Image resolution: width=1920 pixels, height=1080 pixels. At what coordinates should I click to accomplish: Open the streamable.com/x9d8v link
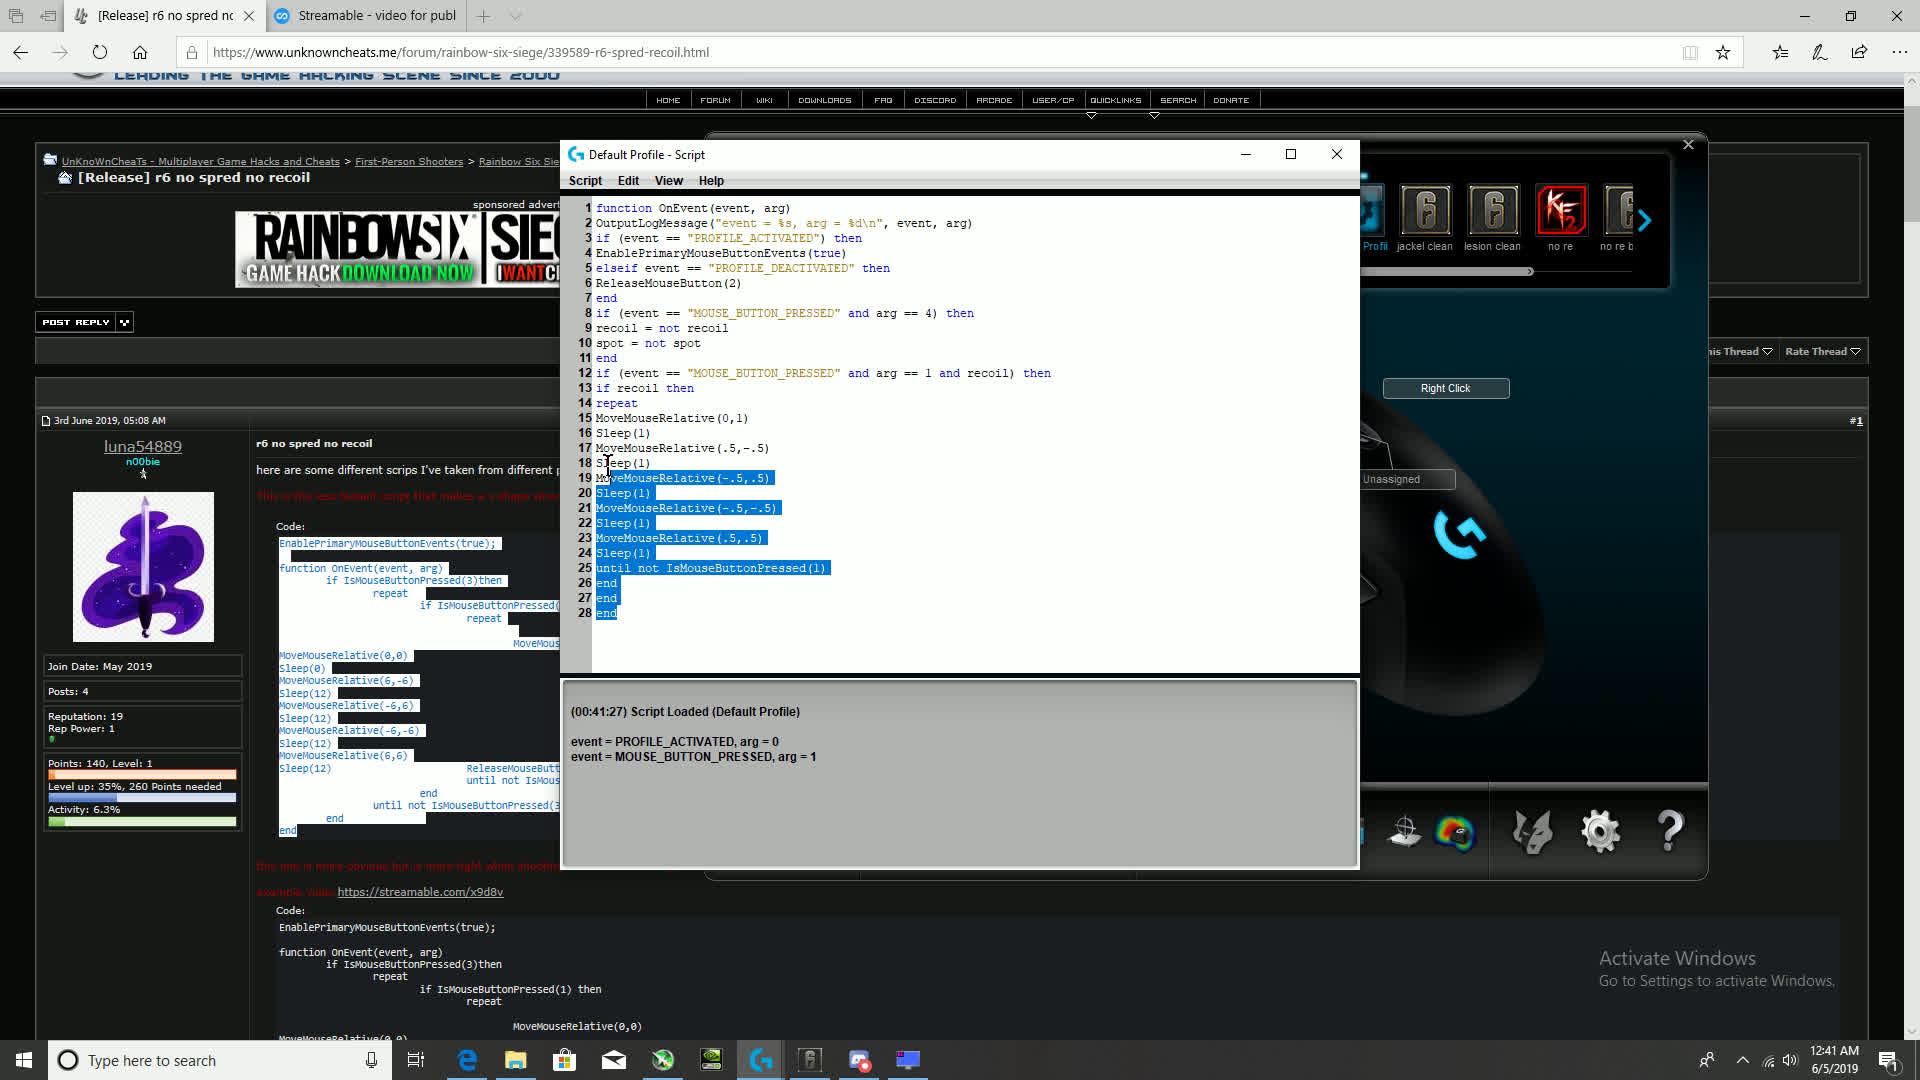[x=420, y=892]
